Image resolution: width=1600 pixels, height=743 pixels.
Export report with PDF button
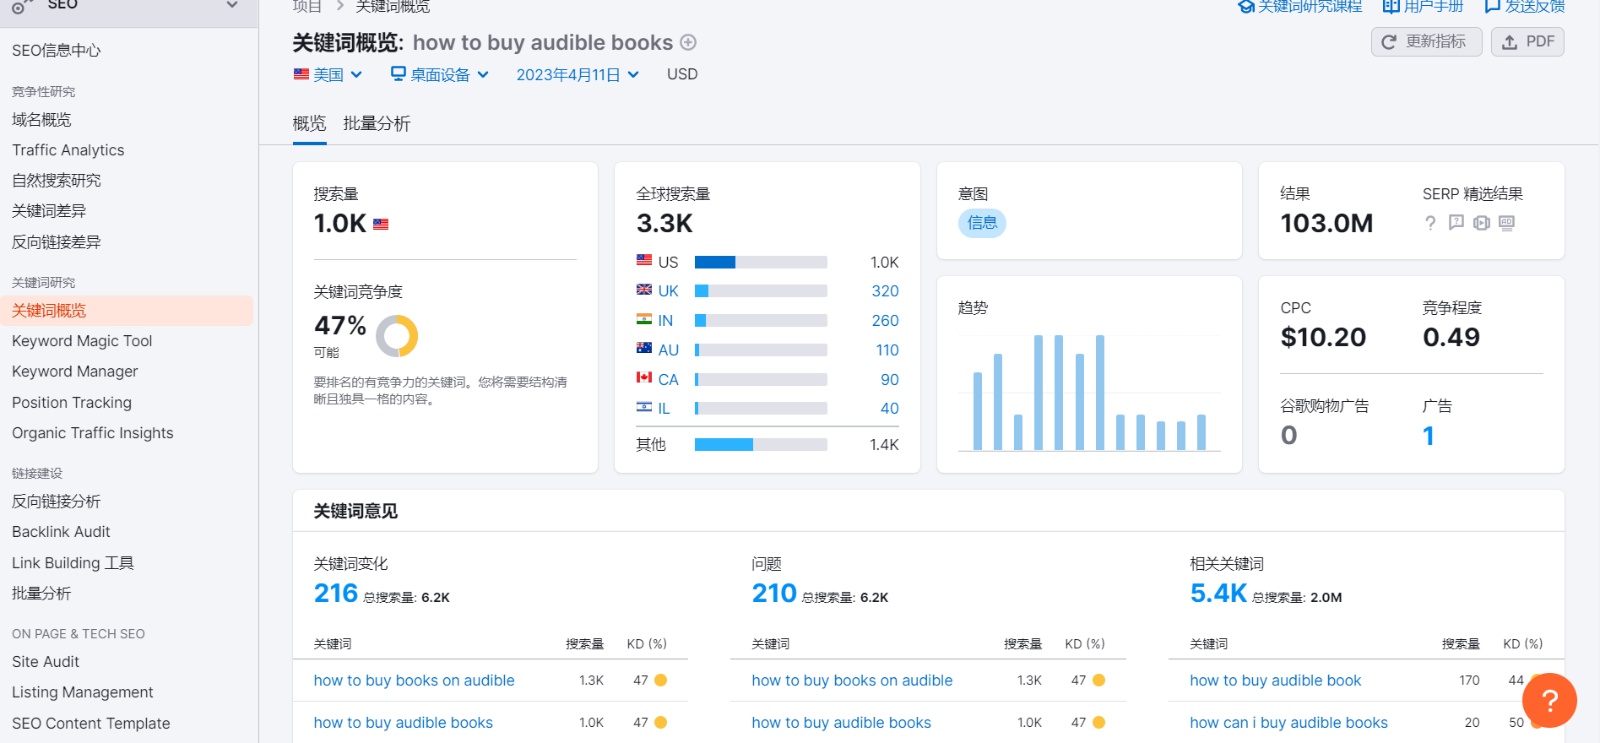click(x=1528, y=42)
